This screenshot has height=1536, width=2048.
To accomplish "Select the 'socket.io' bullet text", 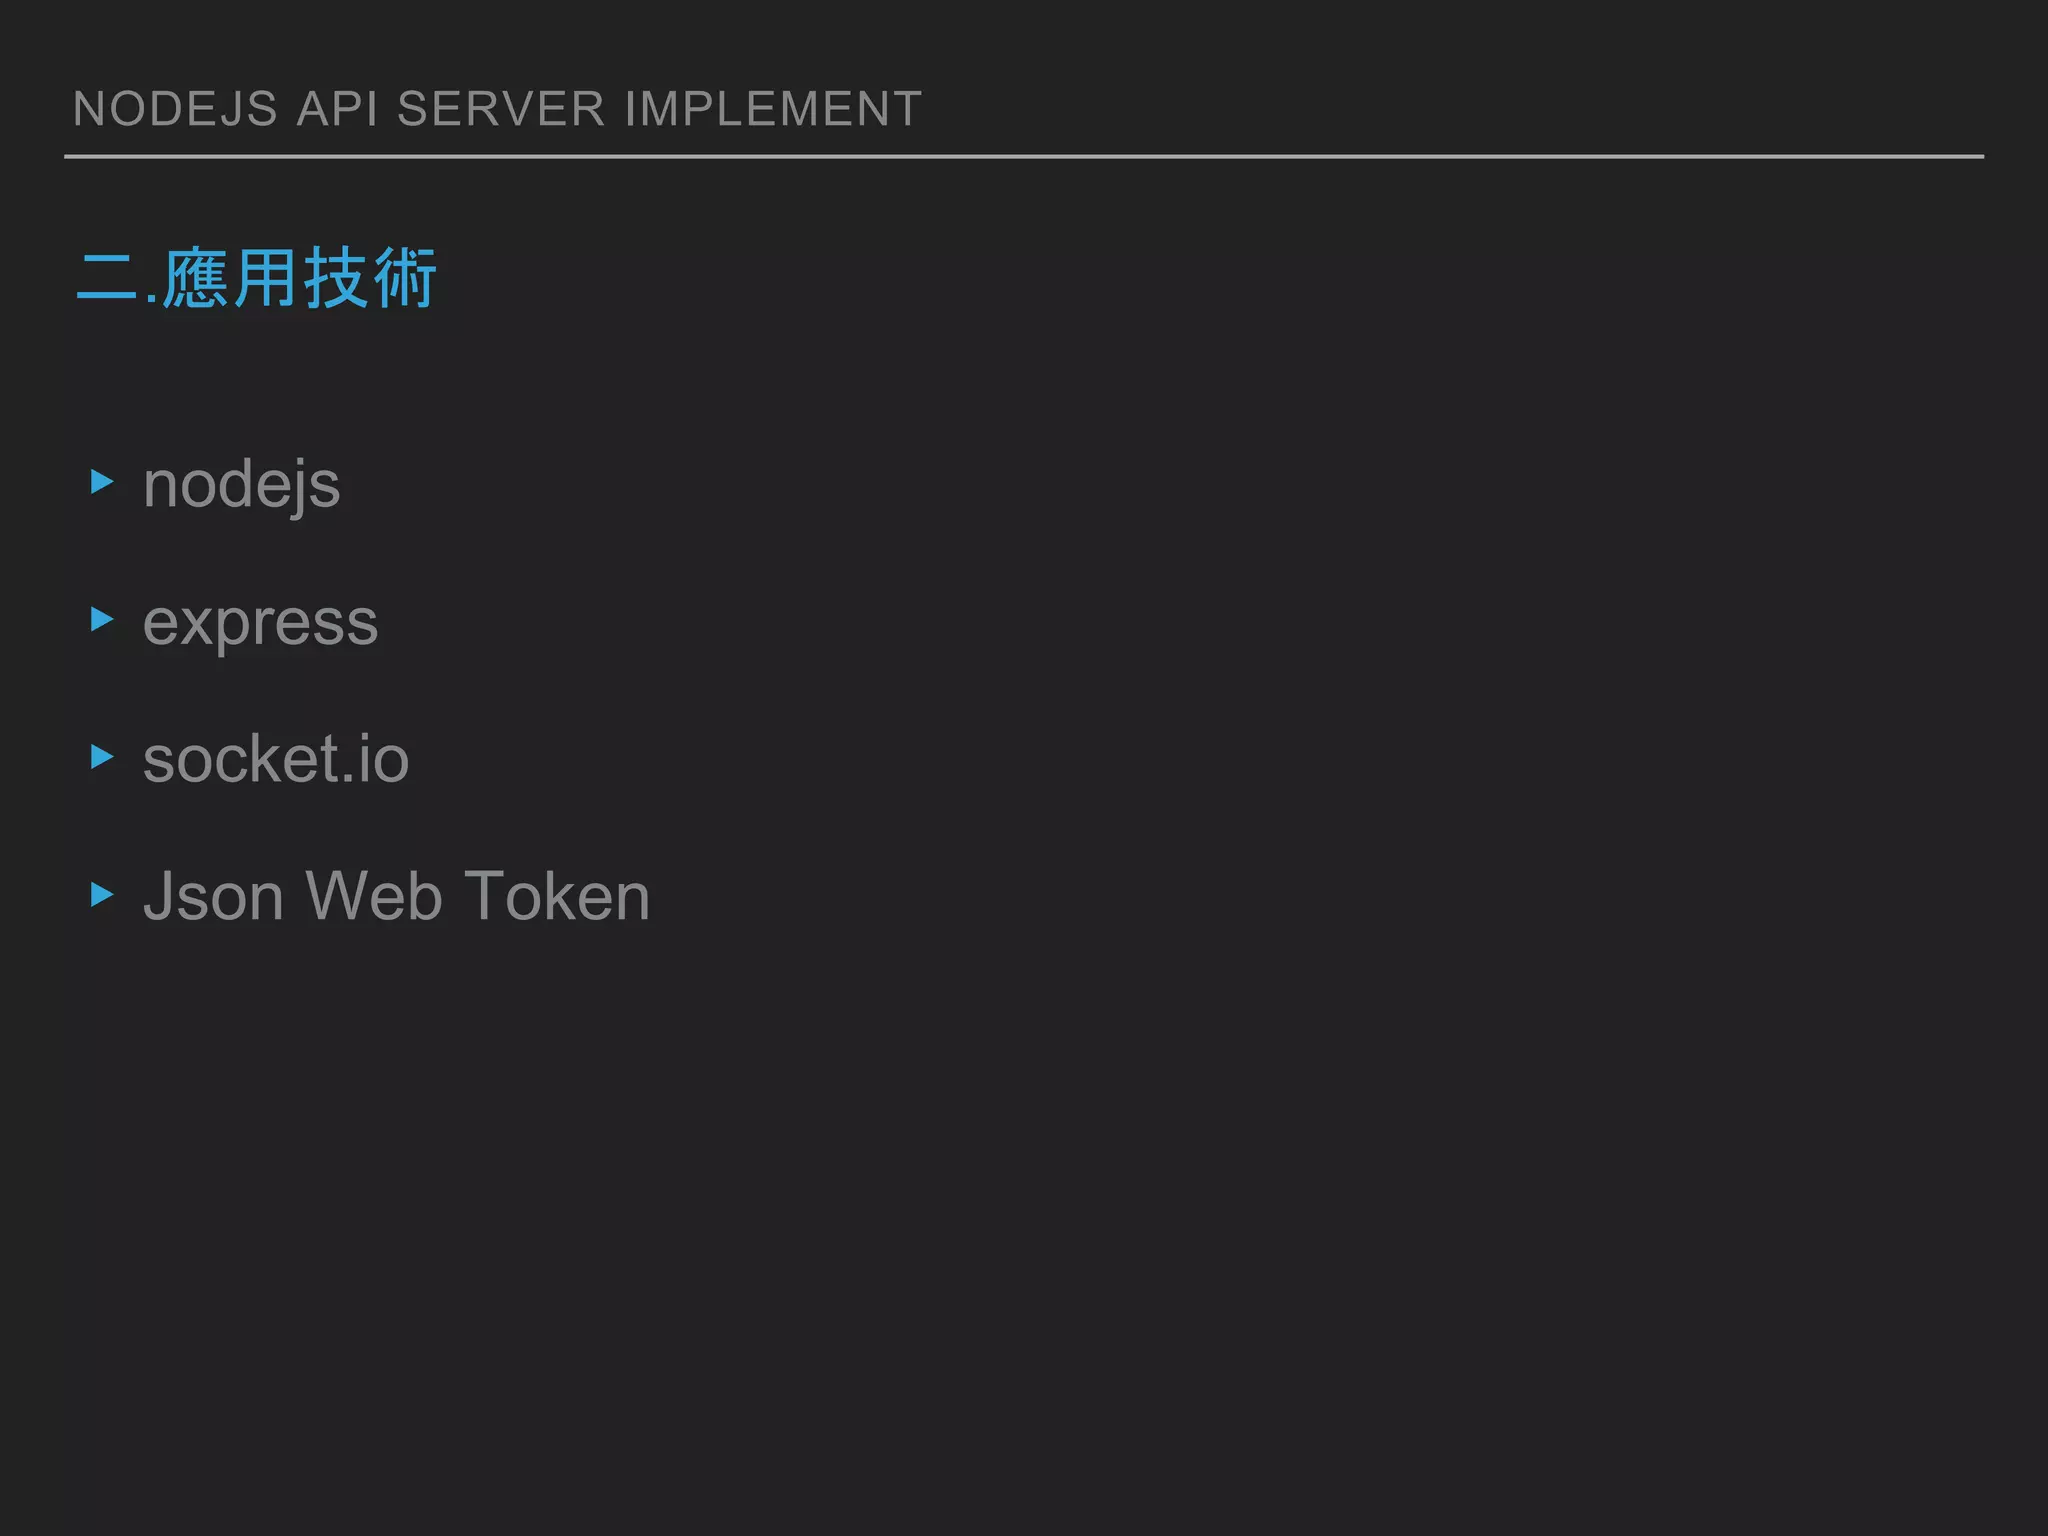I will pos(276,759).
